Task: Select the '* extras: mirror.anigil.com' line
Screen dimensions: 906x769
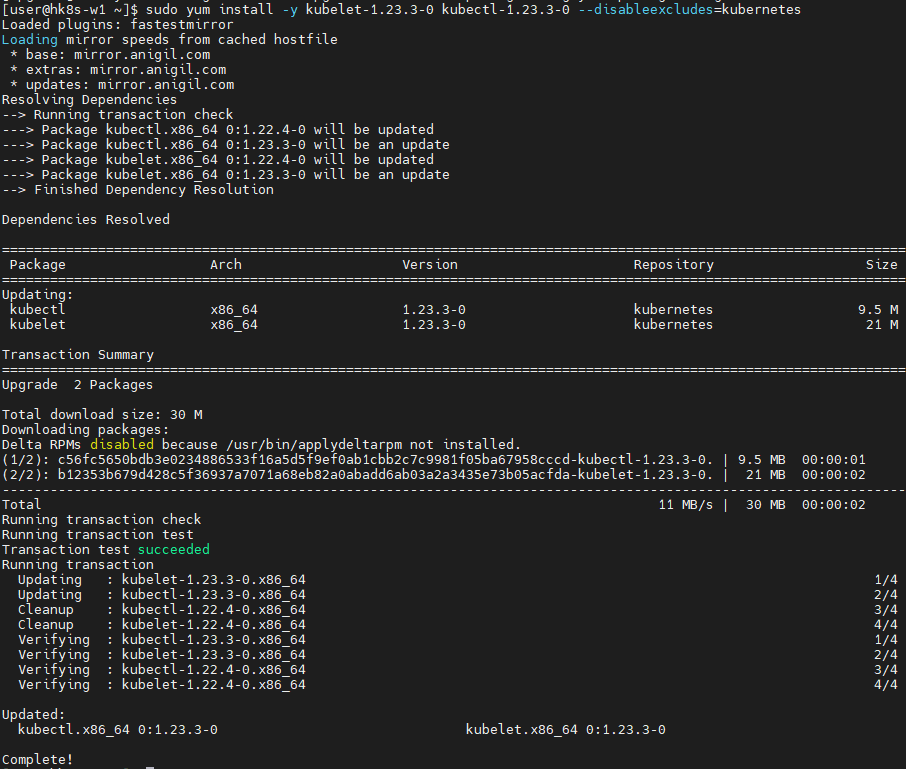Action: [x=118, y=69]
